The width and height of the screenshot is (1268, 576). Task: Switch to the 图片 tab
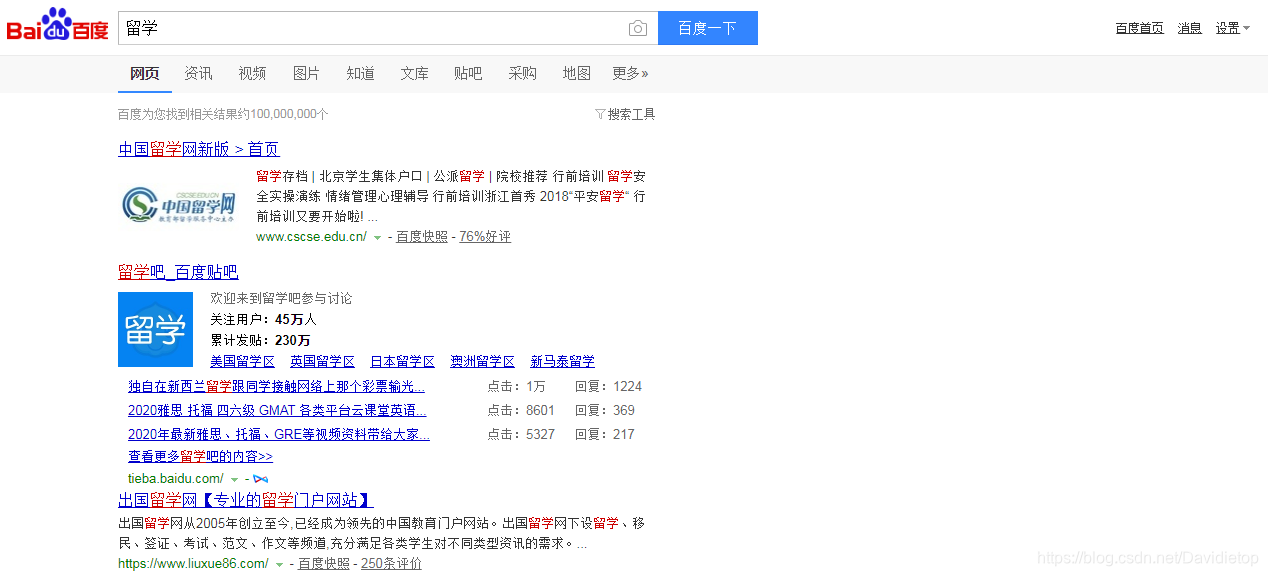tap(306, 73)
